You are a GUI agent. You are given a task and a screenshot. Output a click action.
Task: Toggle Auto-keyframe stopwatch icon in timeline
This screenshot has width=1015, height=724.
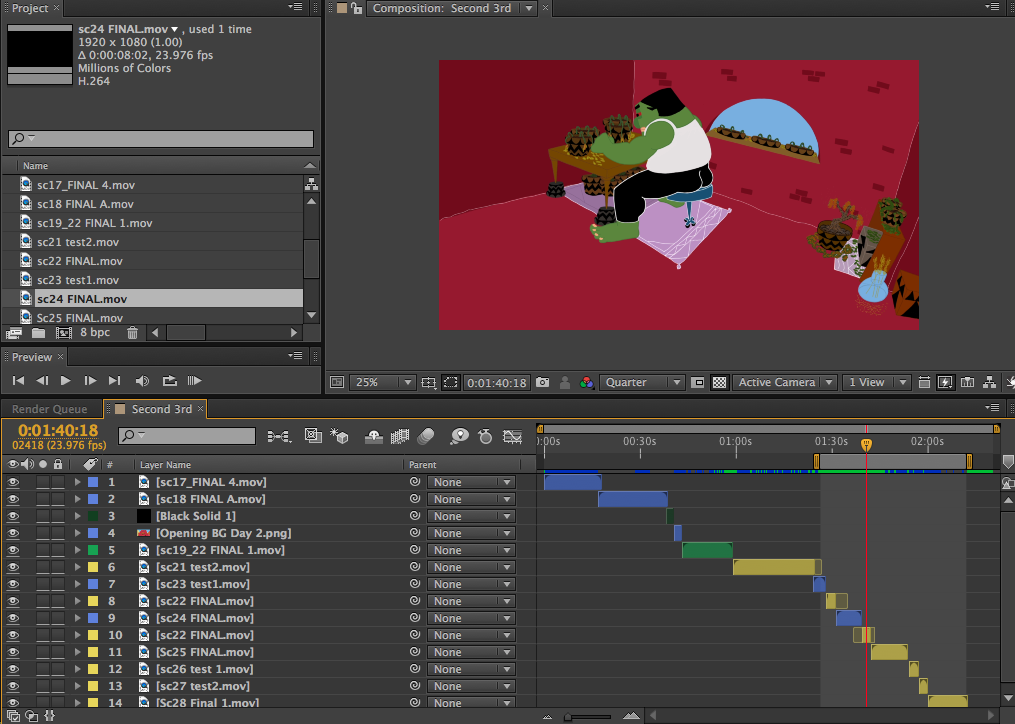(x=485, y=437)
